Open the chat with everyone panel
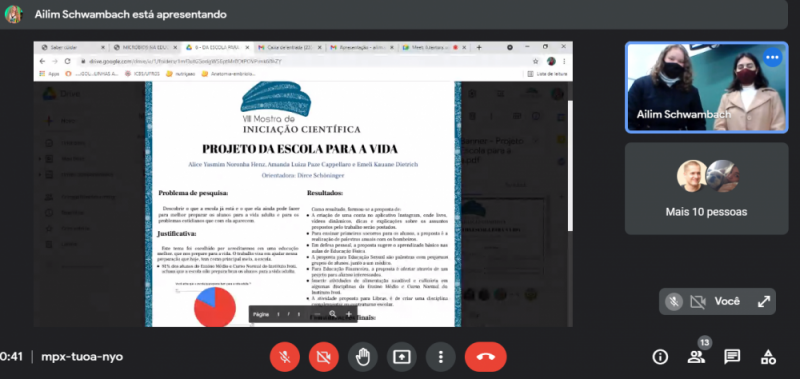This screenshot has width=800, height=379. tap(732, 357)
